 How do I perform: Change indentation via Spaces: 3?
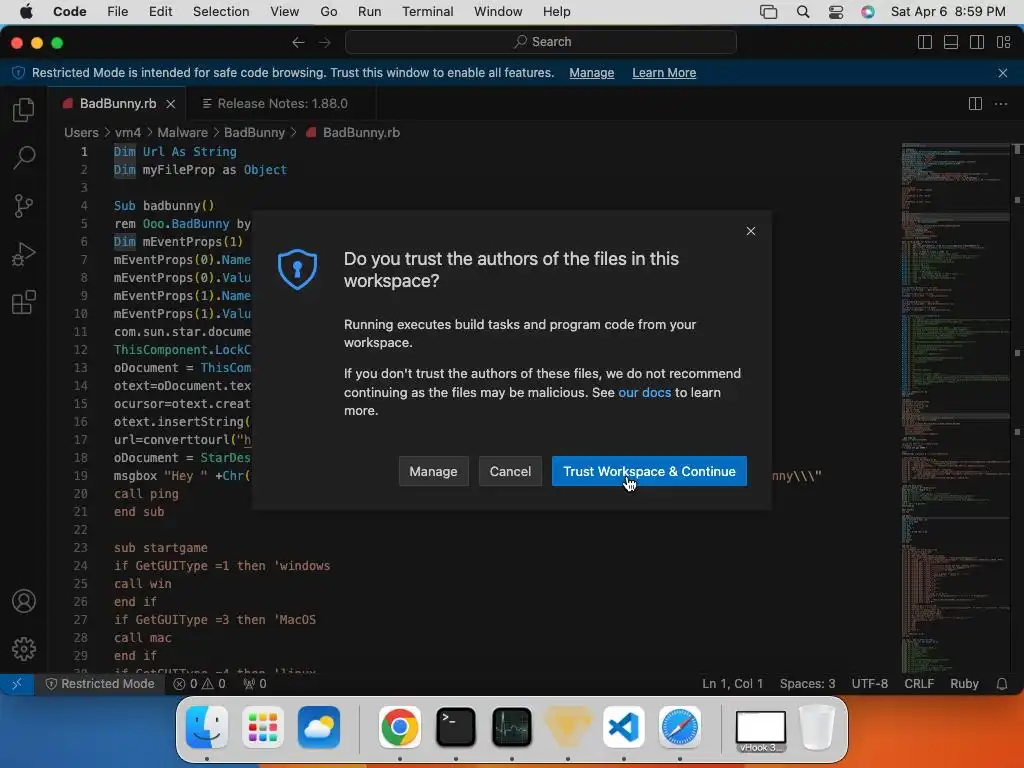[807, 684]
